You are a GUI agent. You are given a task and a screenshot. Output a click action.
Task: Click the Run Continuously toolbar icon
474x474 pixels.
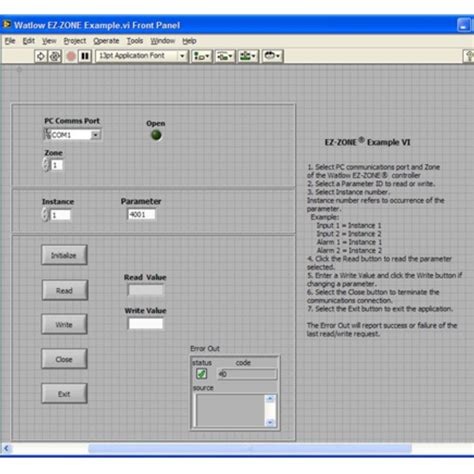point(55,56)
